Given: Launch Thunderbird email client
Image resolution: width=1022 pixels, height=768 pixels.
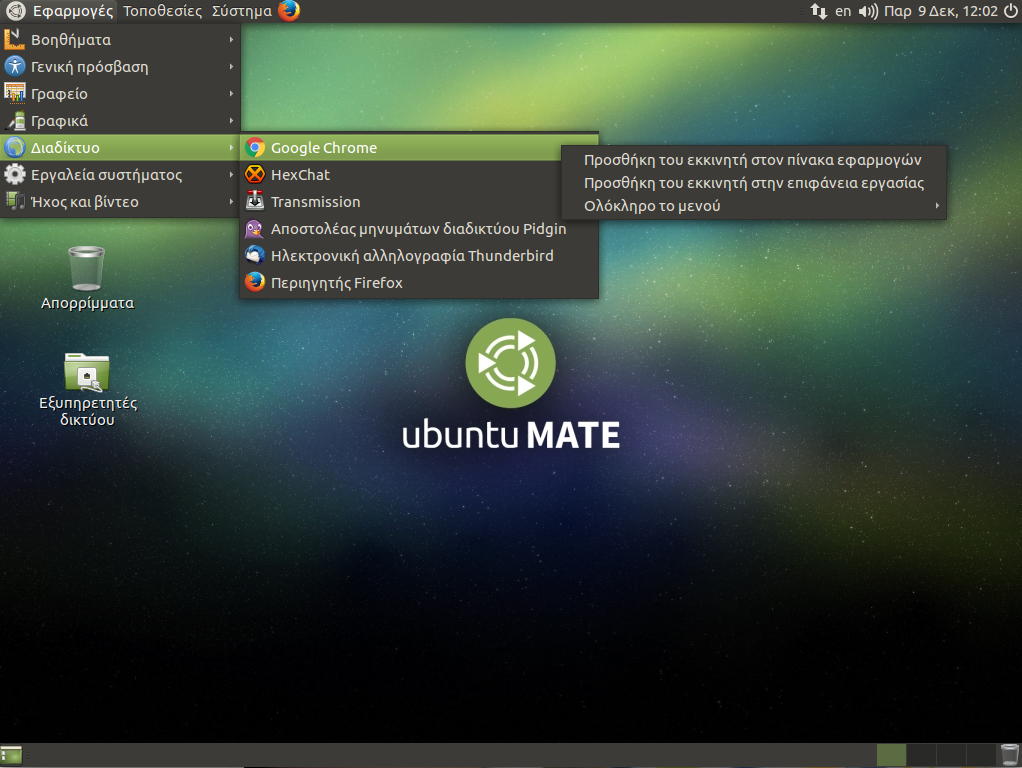Looking at the screenshot, I should (411, 256).
